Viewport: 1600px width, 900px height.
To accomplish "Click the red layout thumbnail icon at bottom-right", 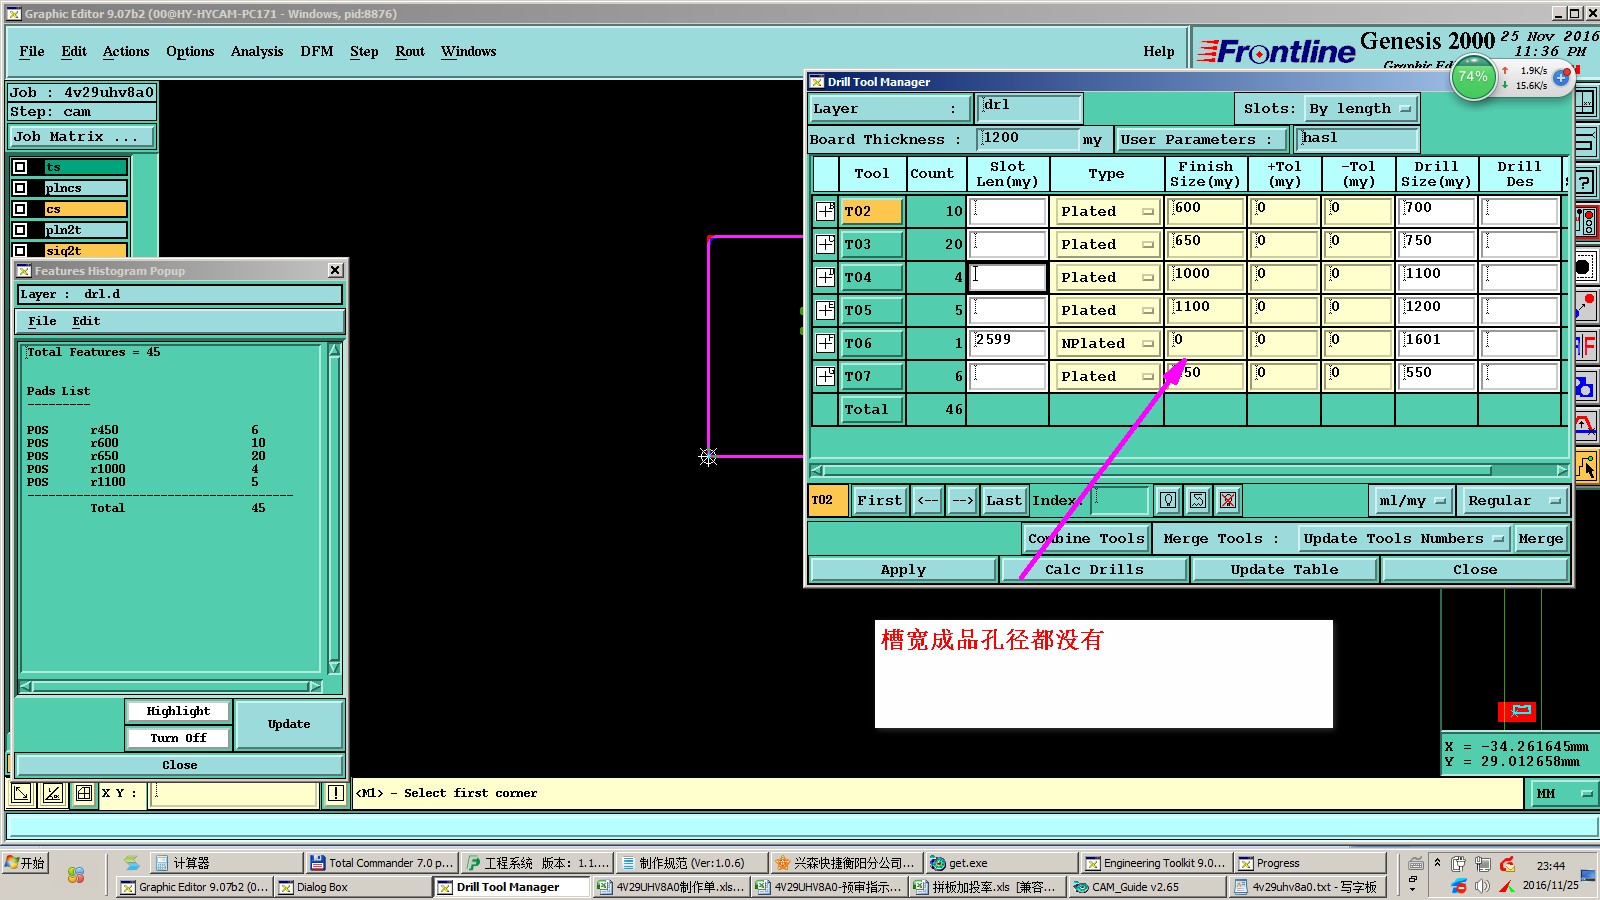I will 1517,711.
